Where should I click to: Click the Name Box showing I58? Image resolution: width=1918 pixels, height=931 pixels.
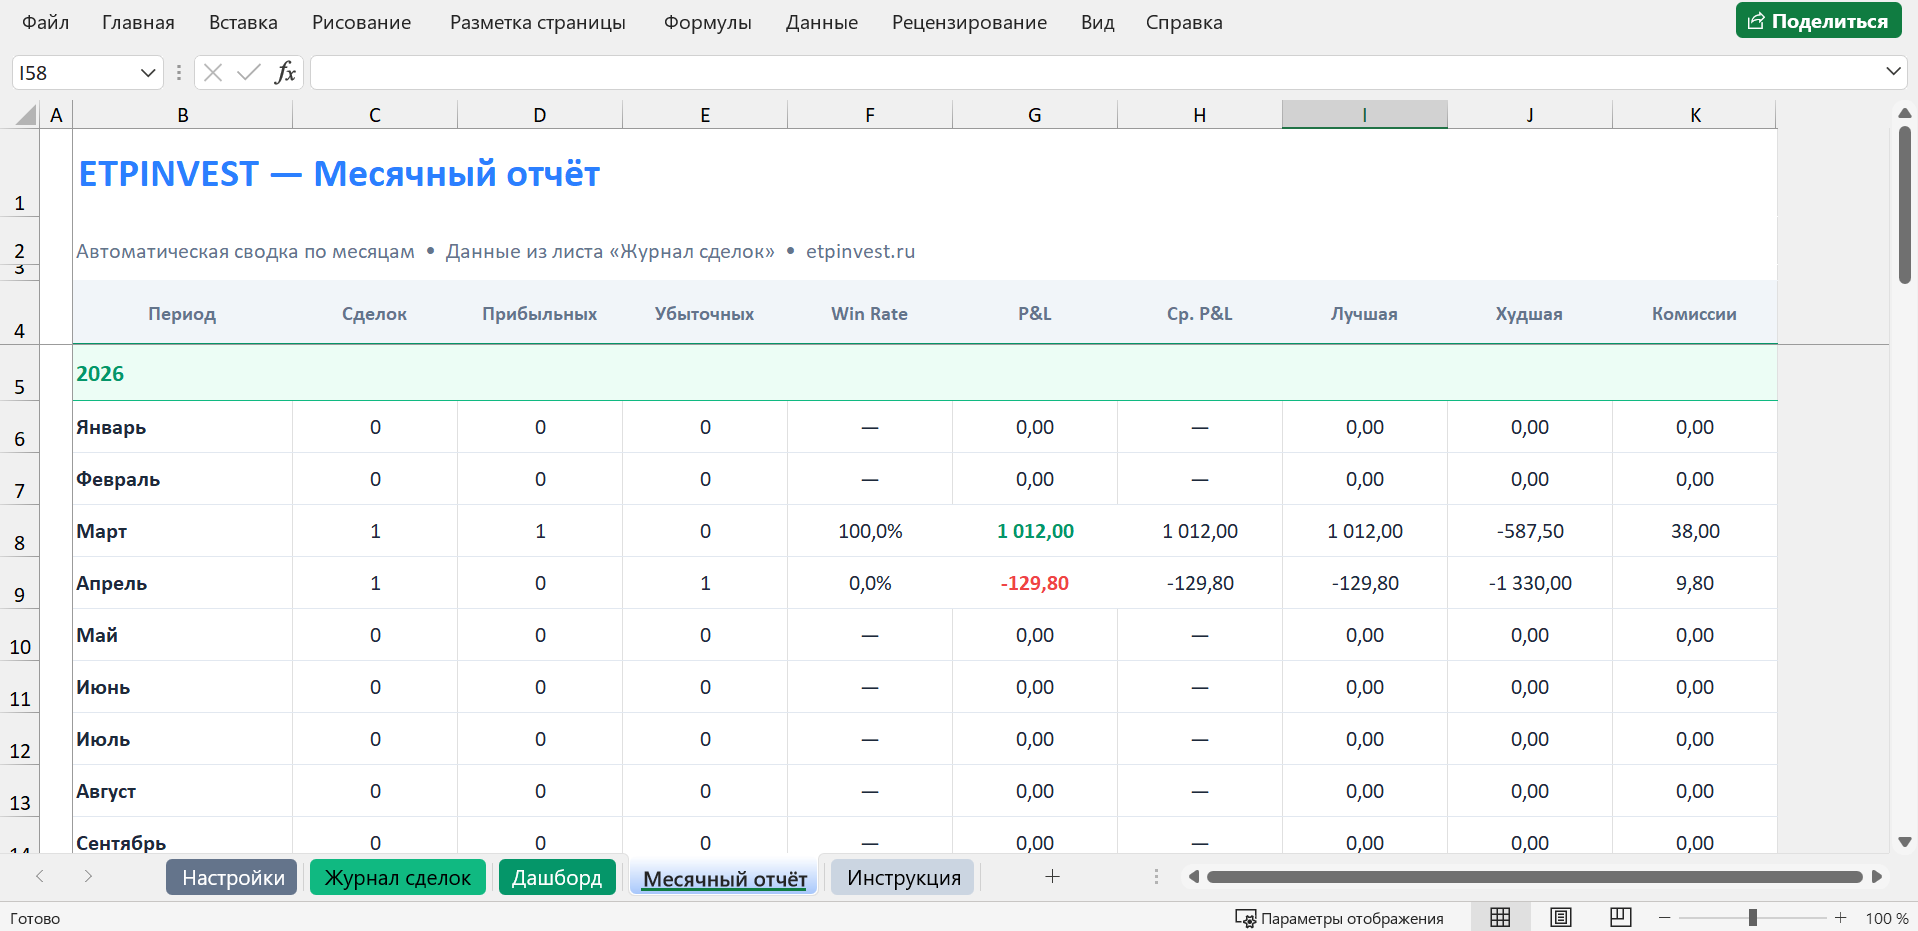pyautogui.click(x=75, y=73)
